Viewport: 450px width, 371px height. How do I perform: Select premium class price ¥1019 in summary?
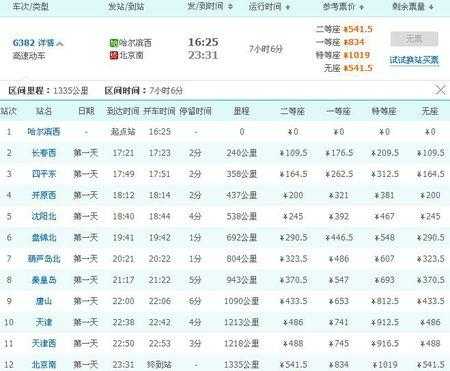(356, 55)
